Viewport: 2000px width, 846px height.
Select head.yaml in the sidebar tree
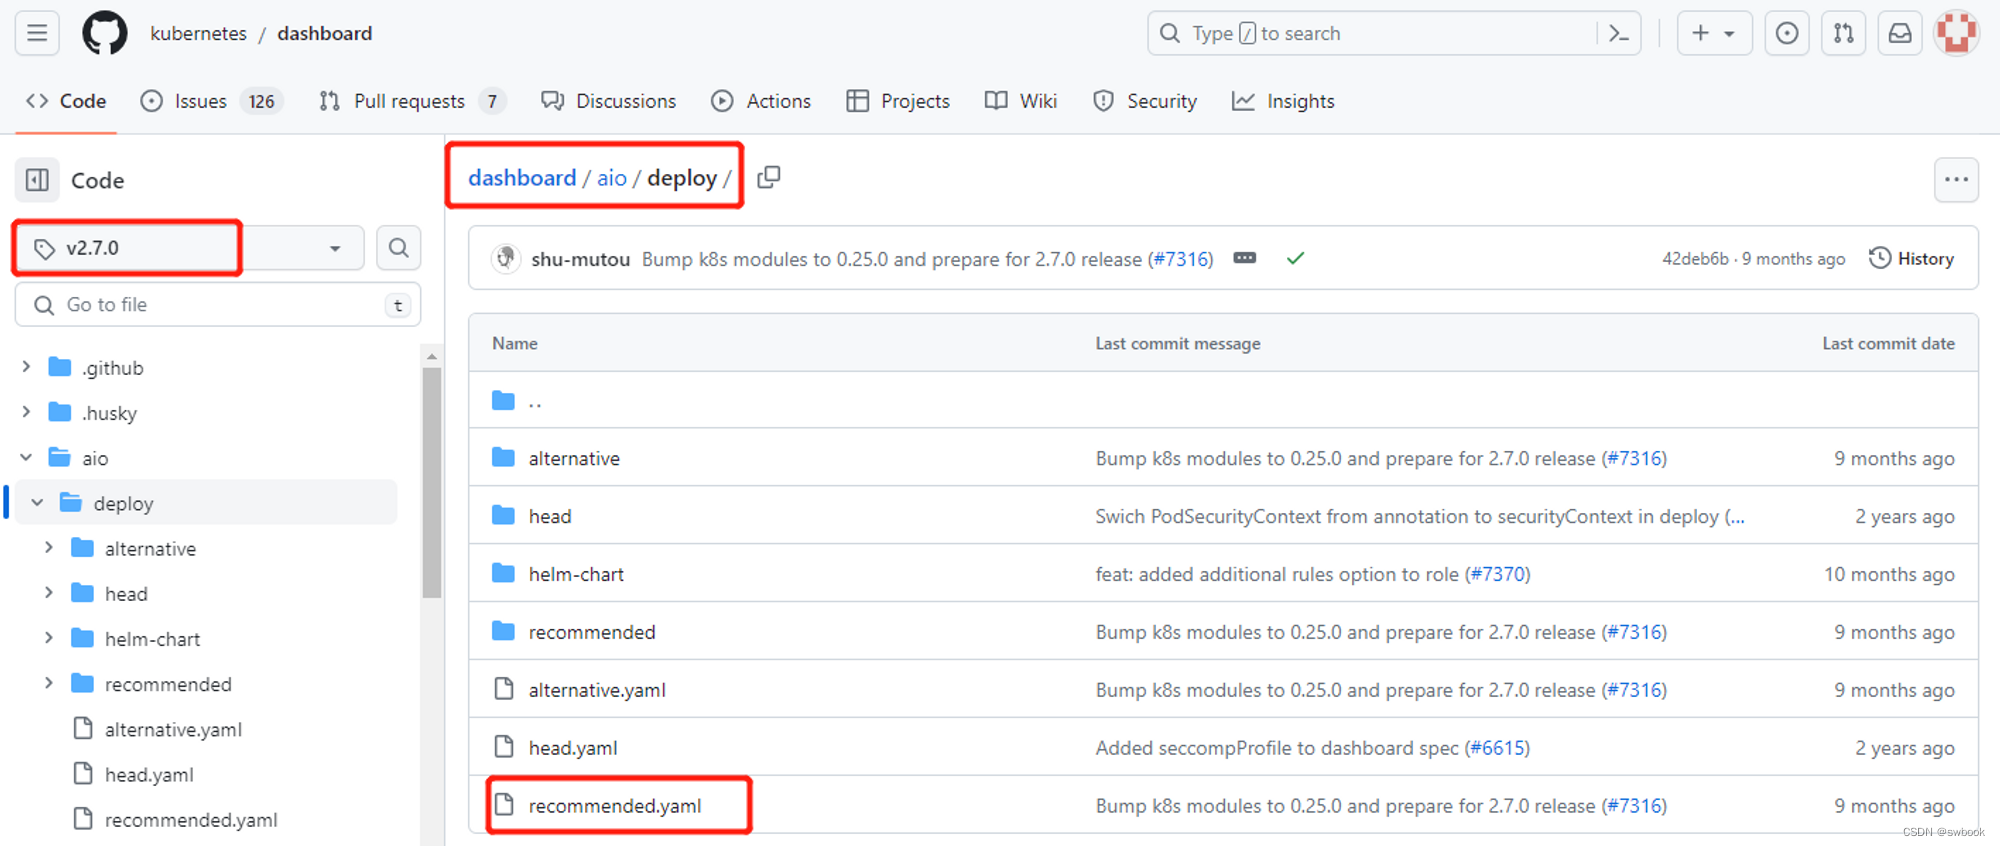tap(149, 774)
